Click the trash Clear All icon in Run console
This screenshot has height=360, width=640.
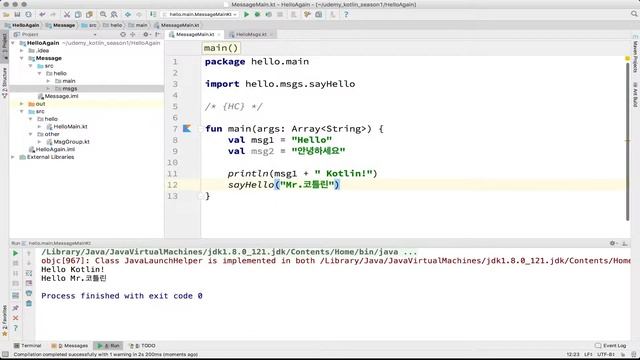coord(29,303)
